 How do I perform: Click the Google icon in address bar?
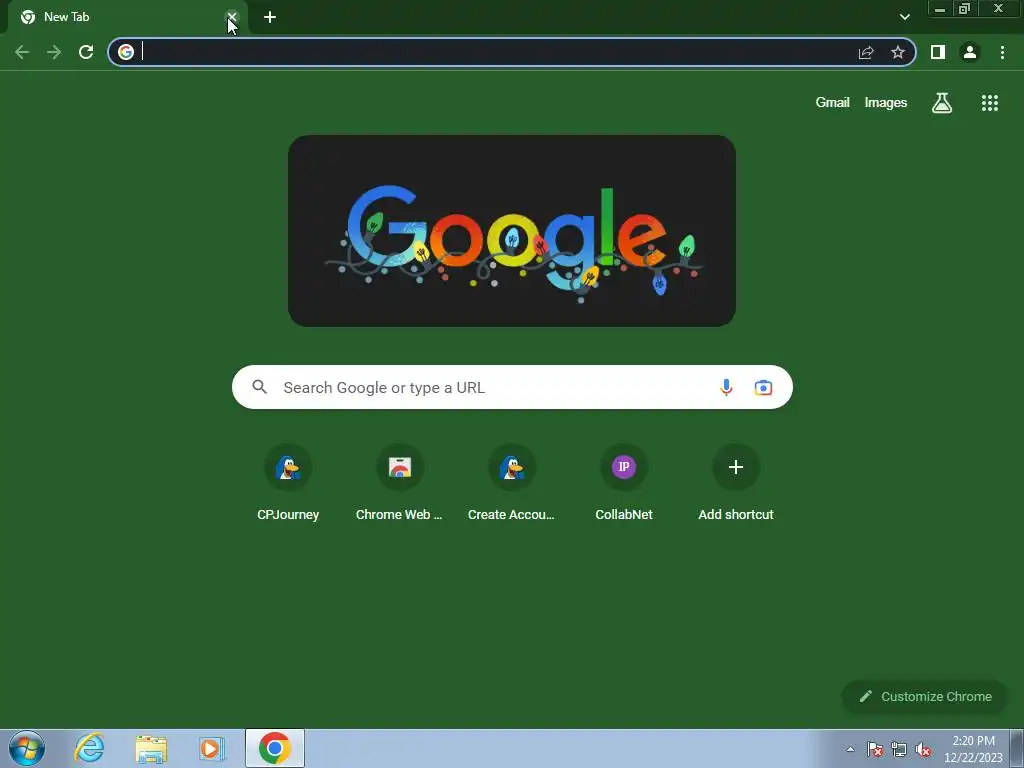[126, 52]
